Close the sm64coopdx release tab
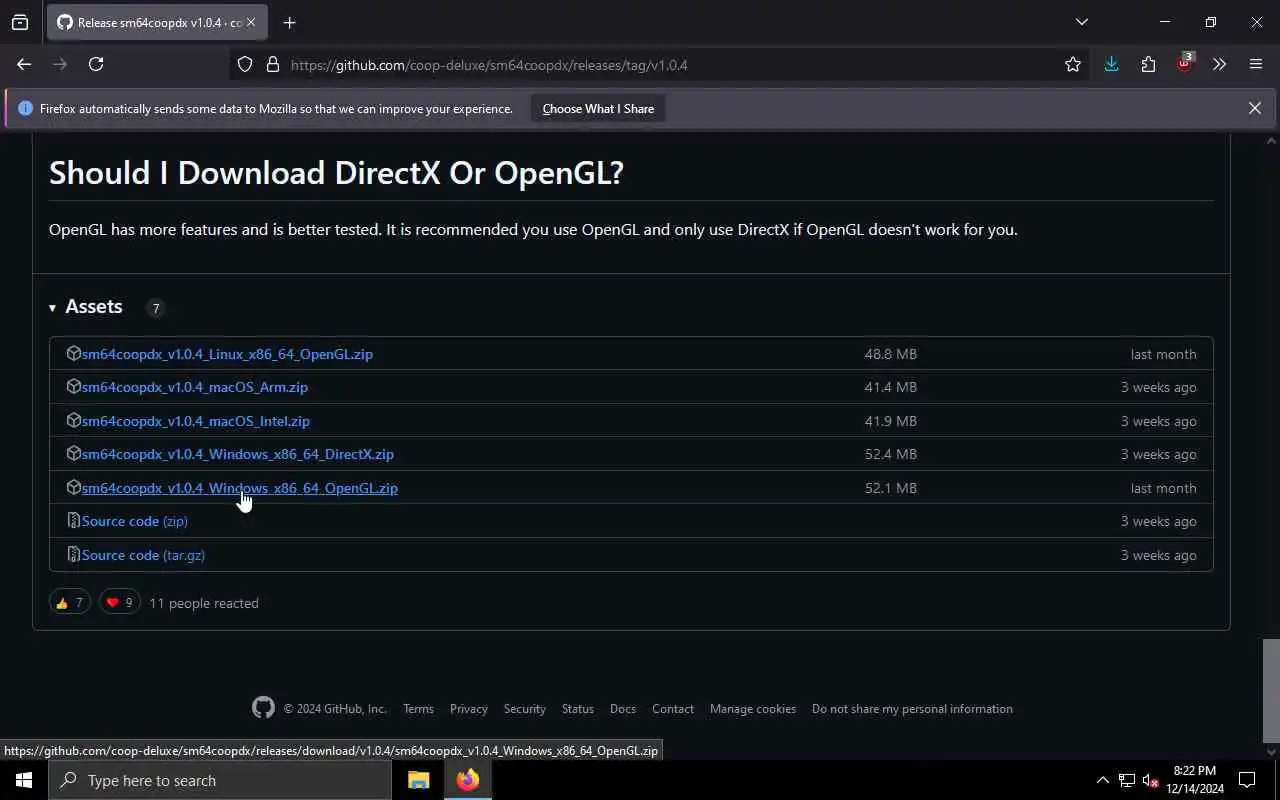 pyautogui.click(x=251, y=22)
